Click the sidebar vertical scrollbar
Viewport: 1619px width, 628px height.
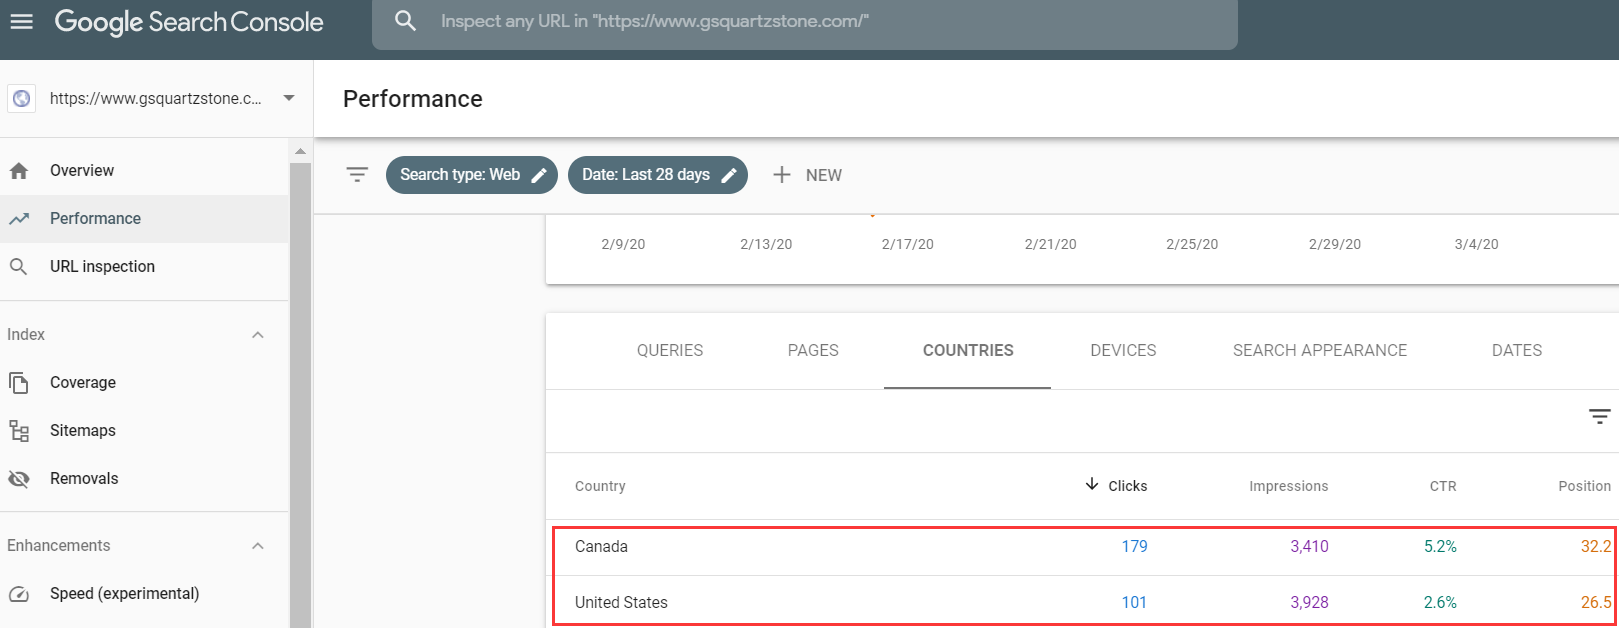pos(300,395)
